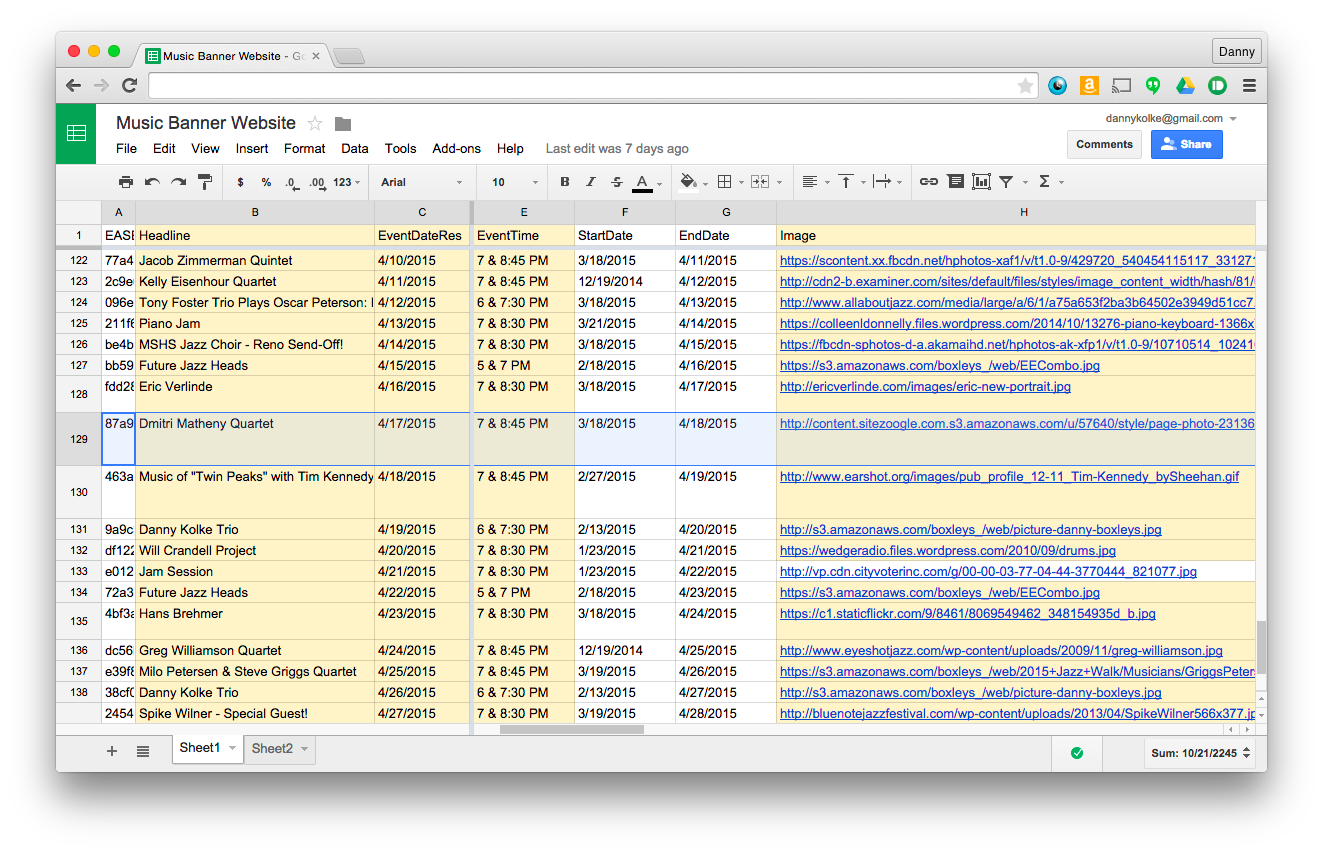The height and width of the screenshot is (852, 1323).
Task: Open the font size 10 dropdown
Action: 514,182
